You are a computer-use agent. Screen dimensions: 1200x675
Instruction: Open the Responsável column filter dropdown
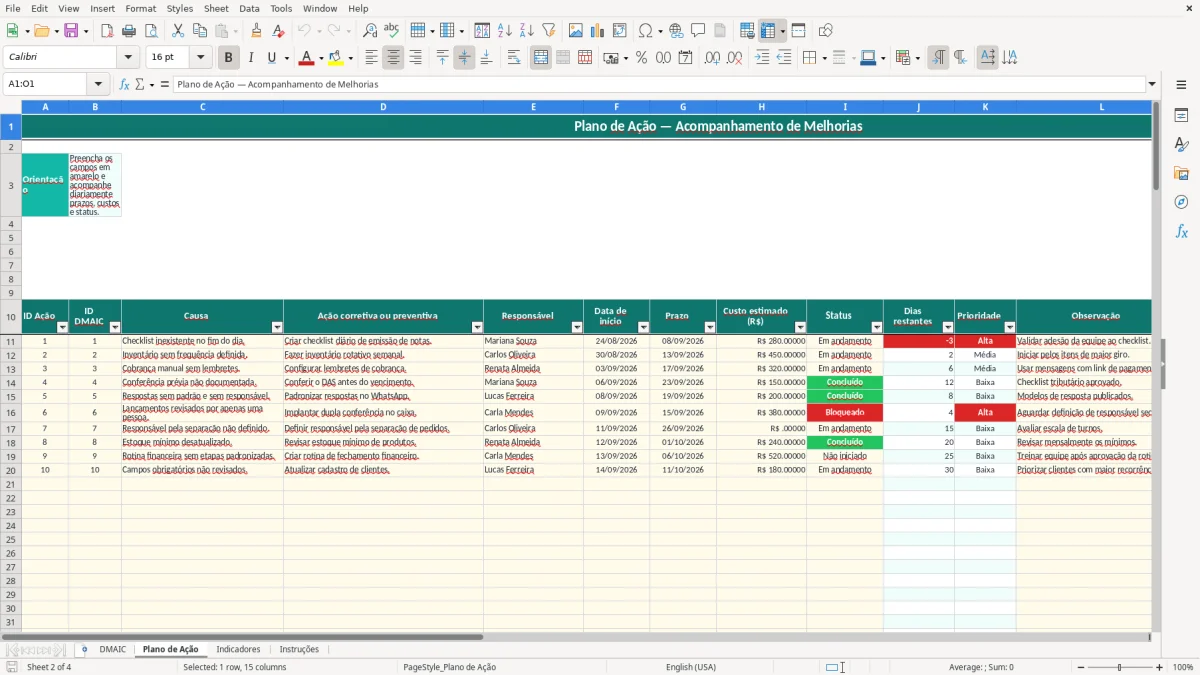coord(577,327)
